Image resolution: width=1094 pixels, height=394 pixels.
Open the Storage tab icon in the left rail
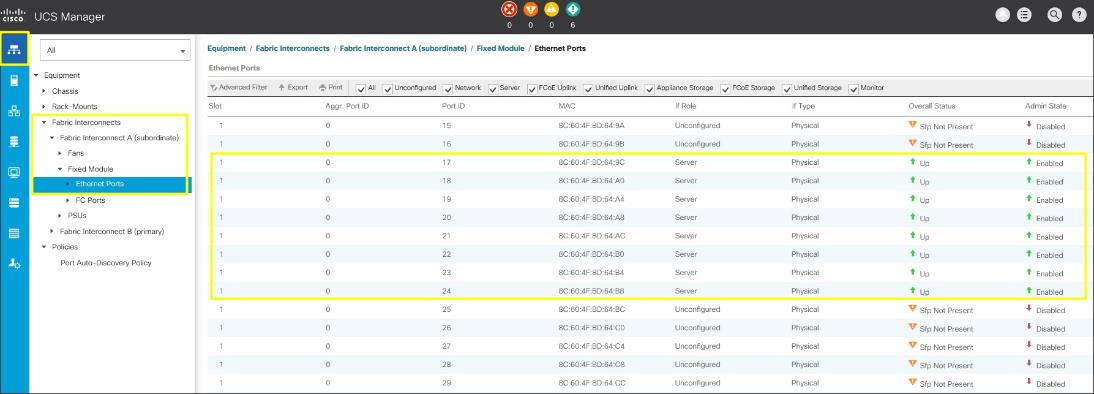14,203
